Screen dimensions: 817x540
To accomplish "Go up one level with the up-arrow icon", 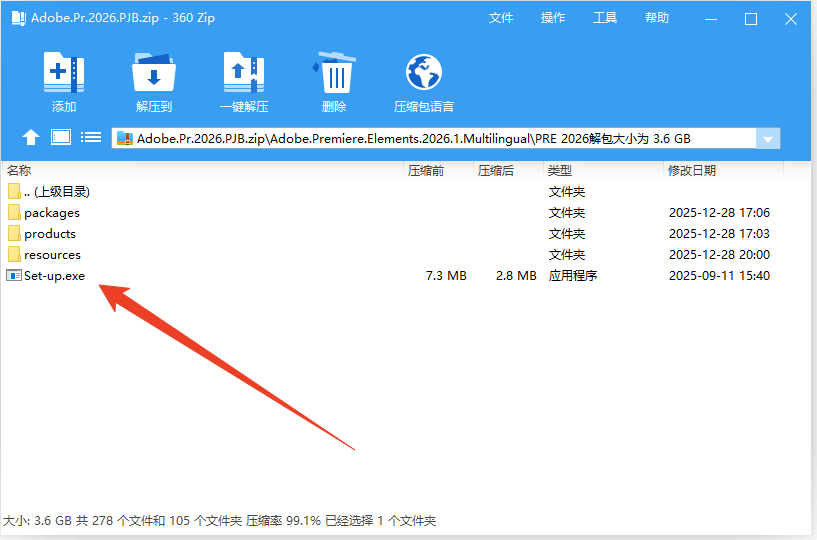I will [x=31, y=138].
